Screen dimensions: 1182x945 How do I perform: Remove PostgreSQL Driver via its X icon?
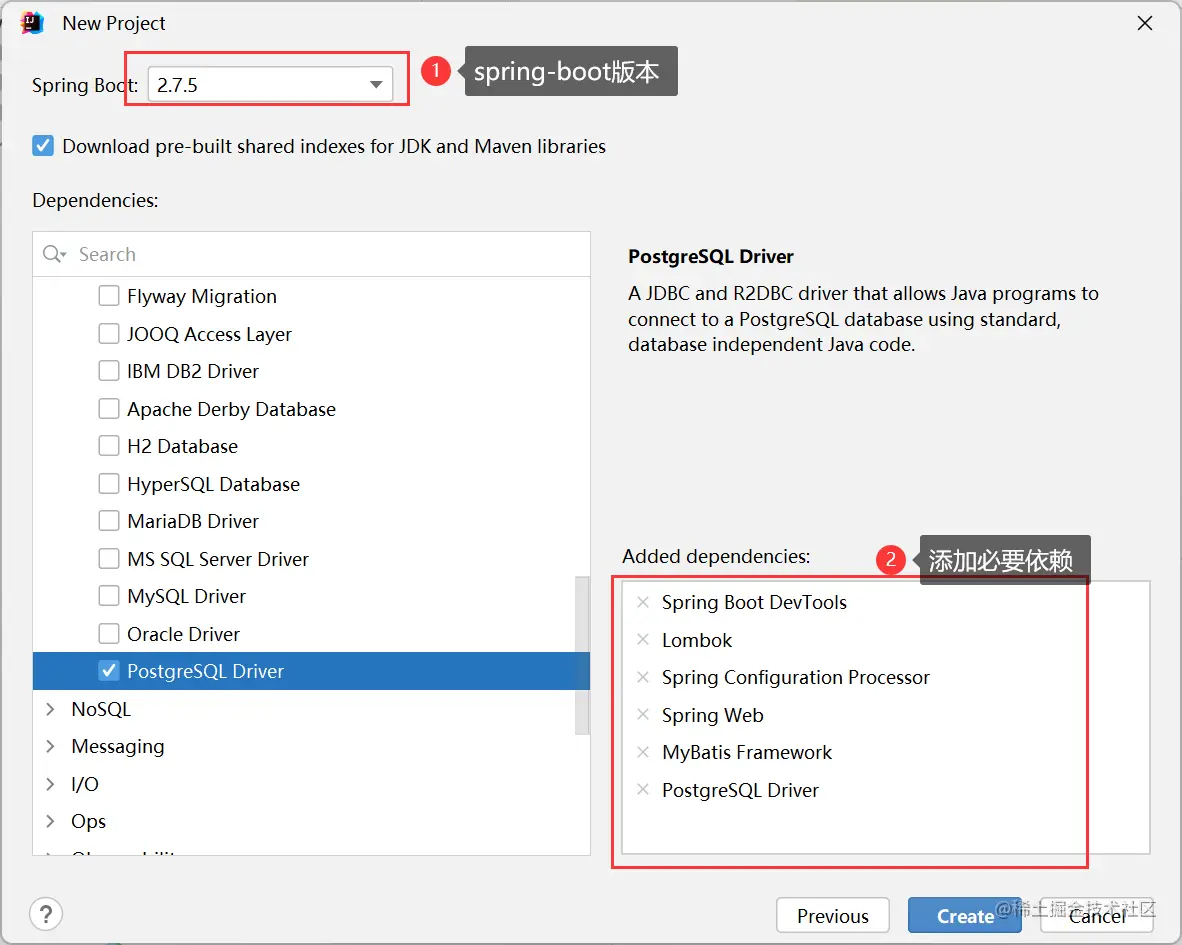click(x=643, y=790)
